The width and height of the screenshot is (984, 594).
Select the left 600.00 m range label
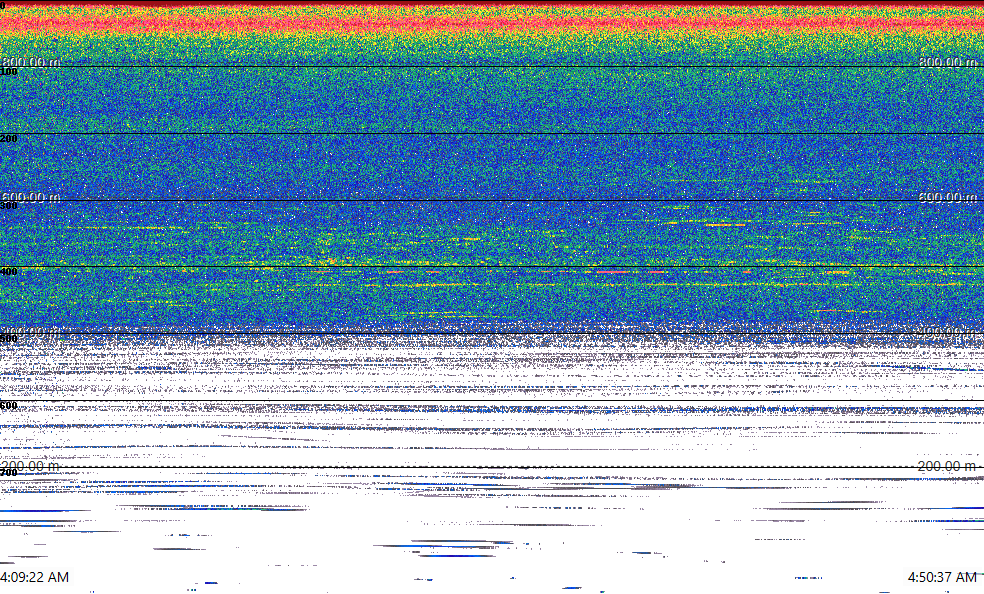(31, 197)
